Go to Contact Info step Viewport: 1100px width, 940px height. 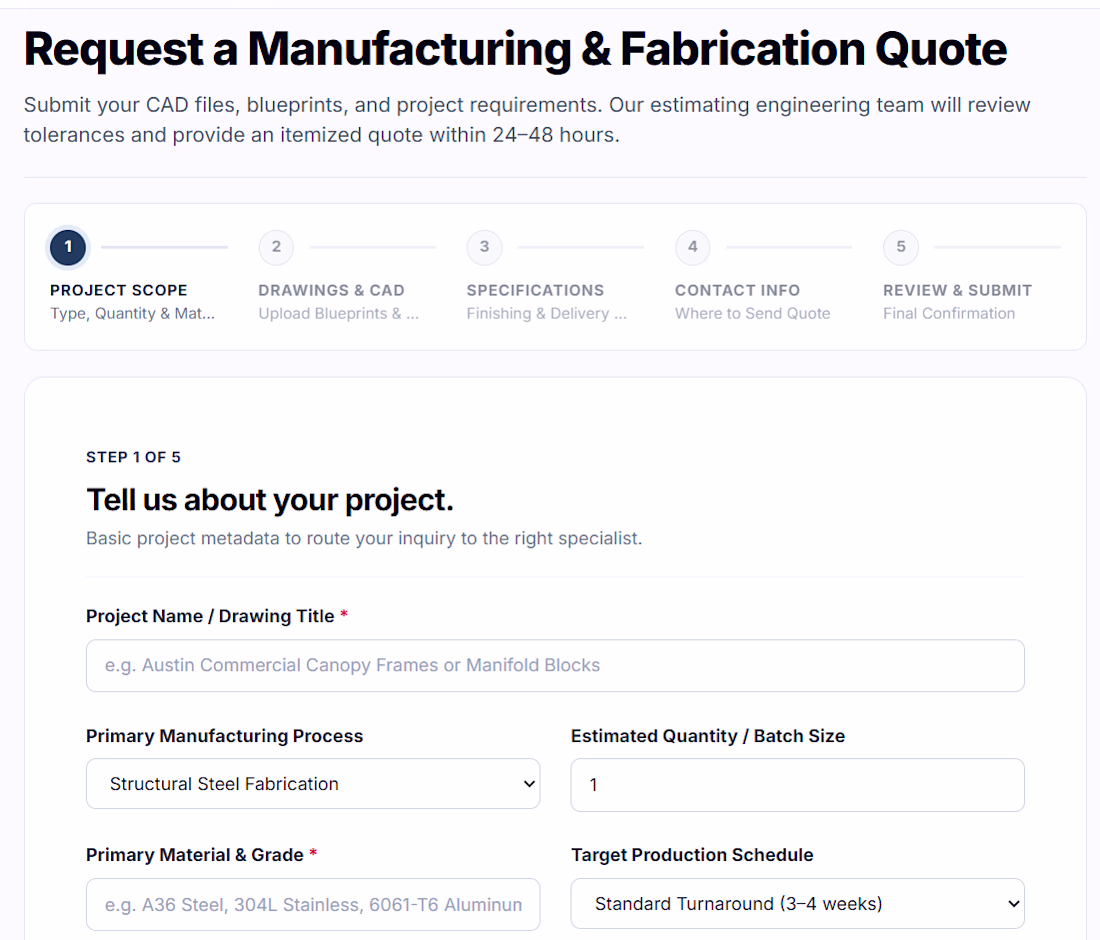tap(737, 290)
